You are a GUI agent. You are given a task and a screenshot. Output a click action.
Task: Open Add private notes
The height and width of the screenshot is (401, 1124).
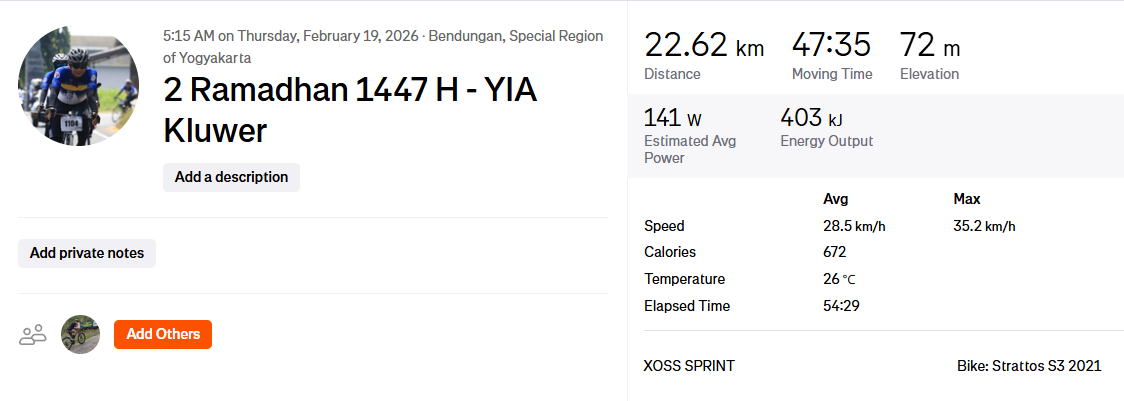tap(87, 253)
